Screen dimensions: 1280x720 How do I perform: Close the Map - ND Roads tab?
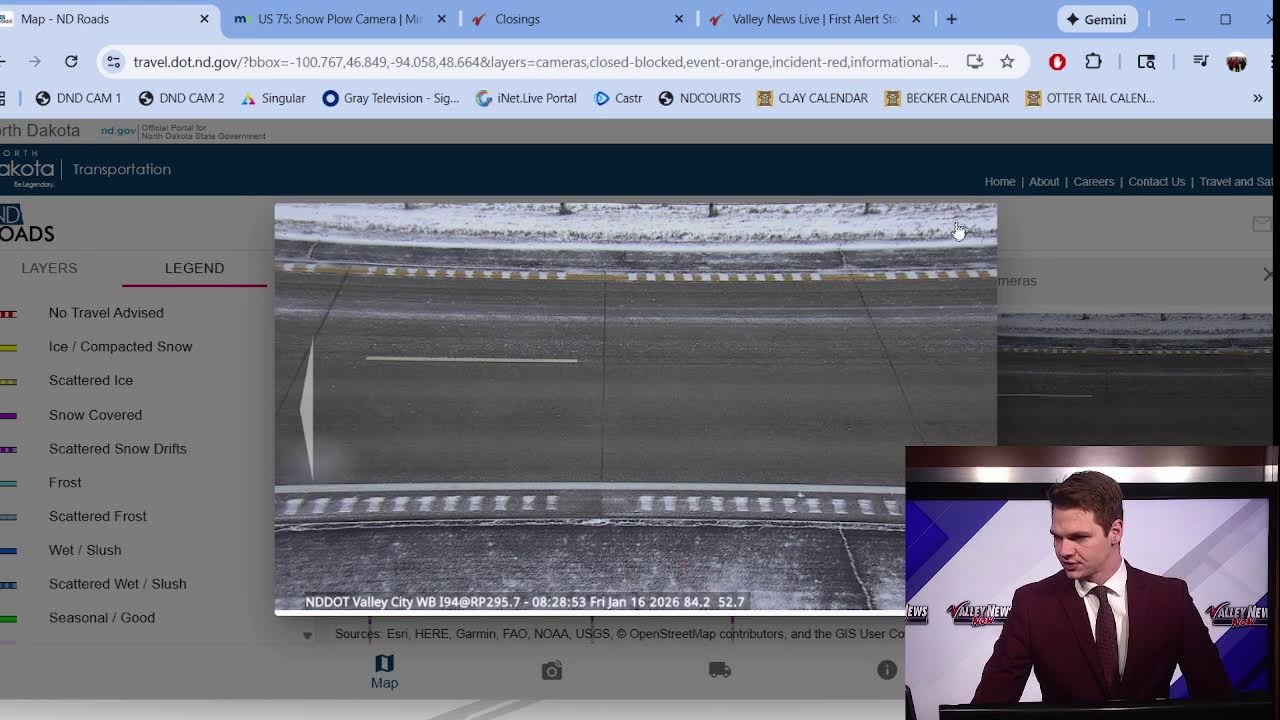tap(205, 19)
